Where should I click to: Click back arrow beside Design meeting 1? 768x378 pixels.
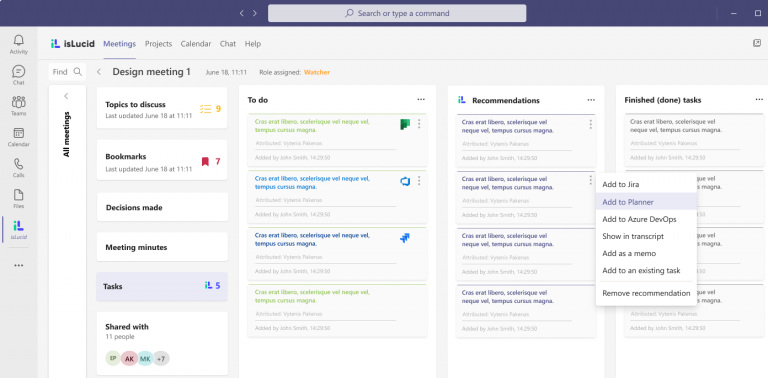click(x=99, y=72)
